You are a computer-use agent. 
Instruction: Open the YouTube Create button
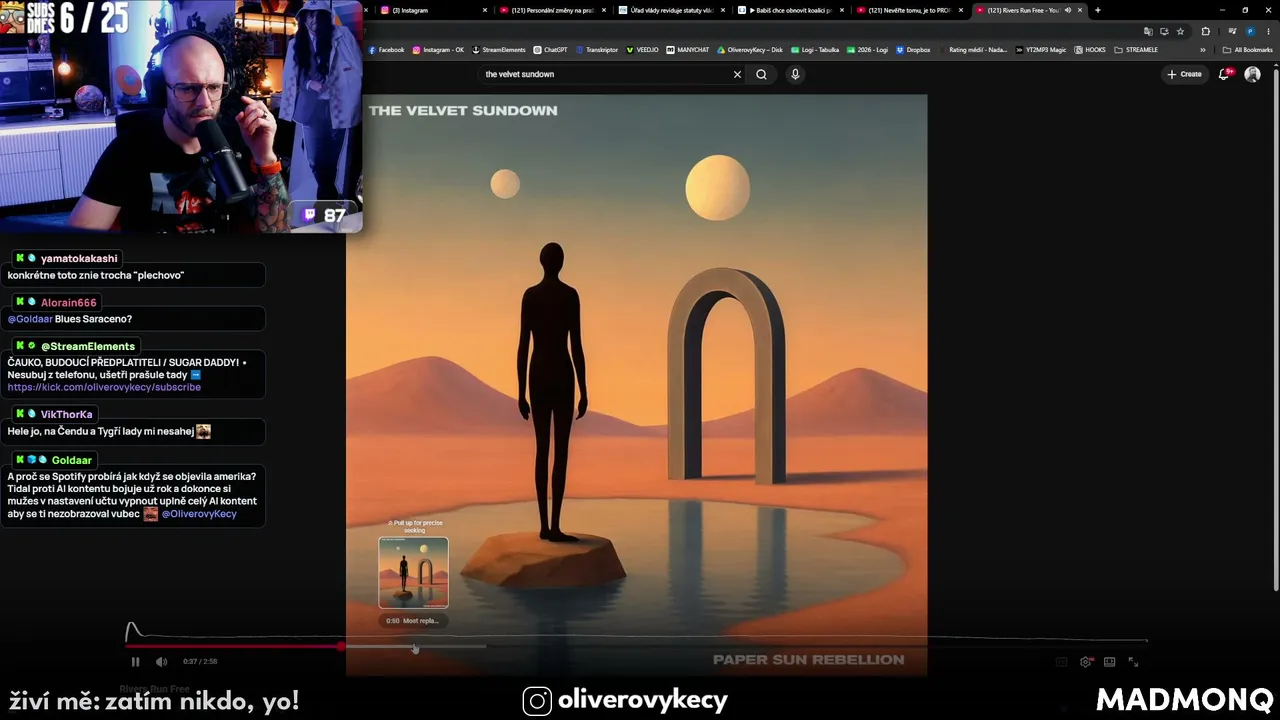pos(1185,74)
